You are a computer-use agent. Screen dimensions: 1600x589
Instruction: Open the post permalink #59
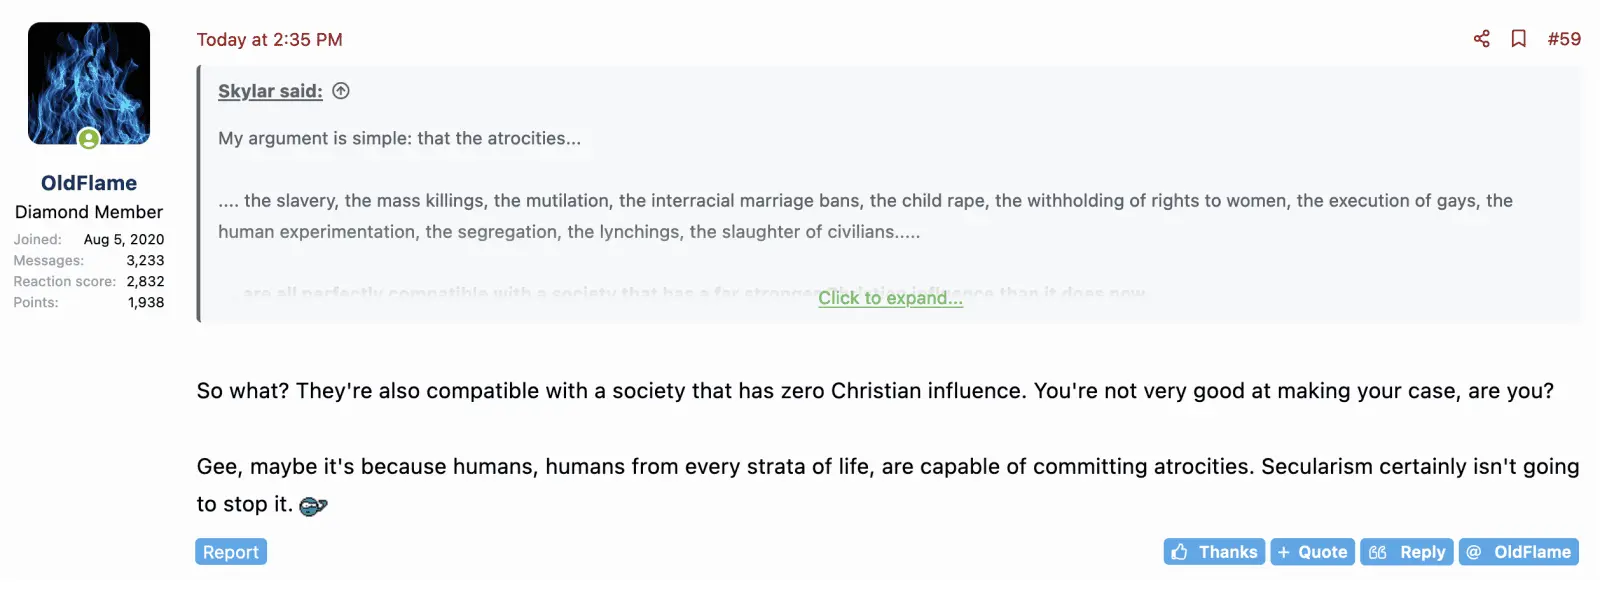click(x=1564, y=39)
